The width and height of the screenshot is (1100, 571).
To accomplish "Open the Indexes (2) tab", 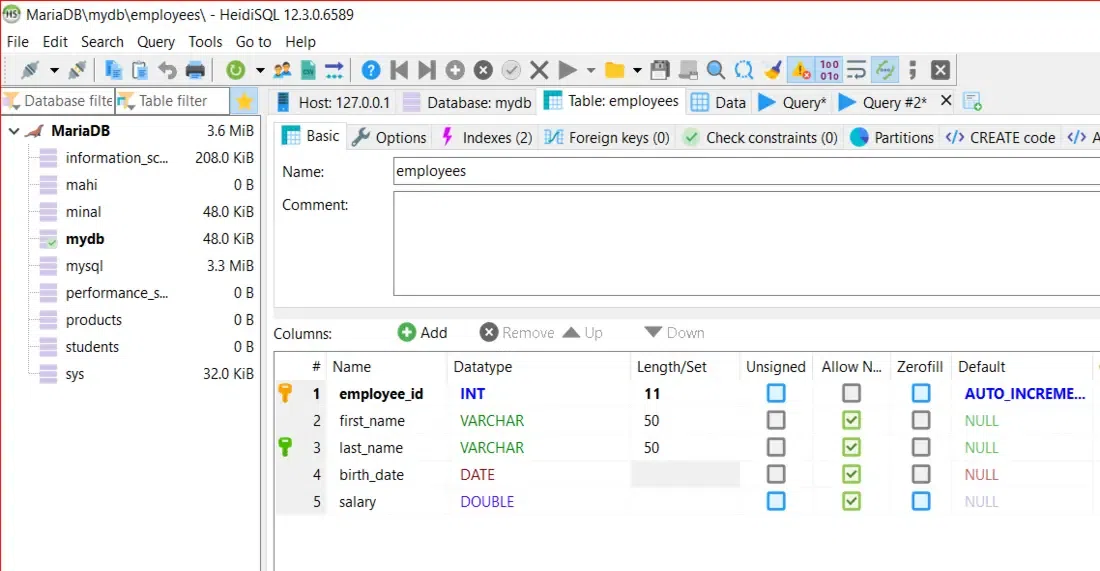I will click(x=487, y=137).
